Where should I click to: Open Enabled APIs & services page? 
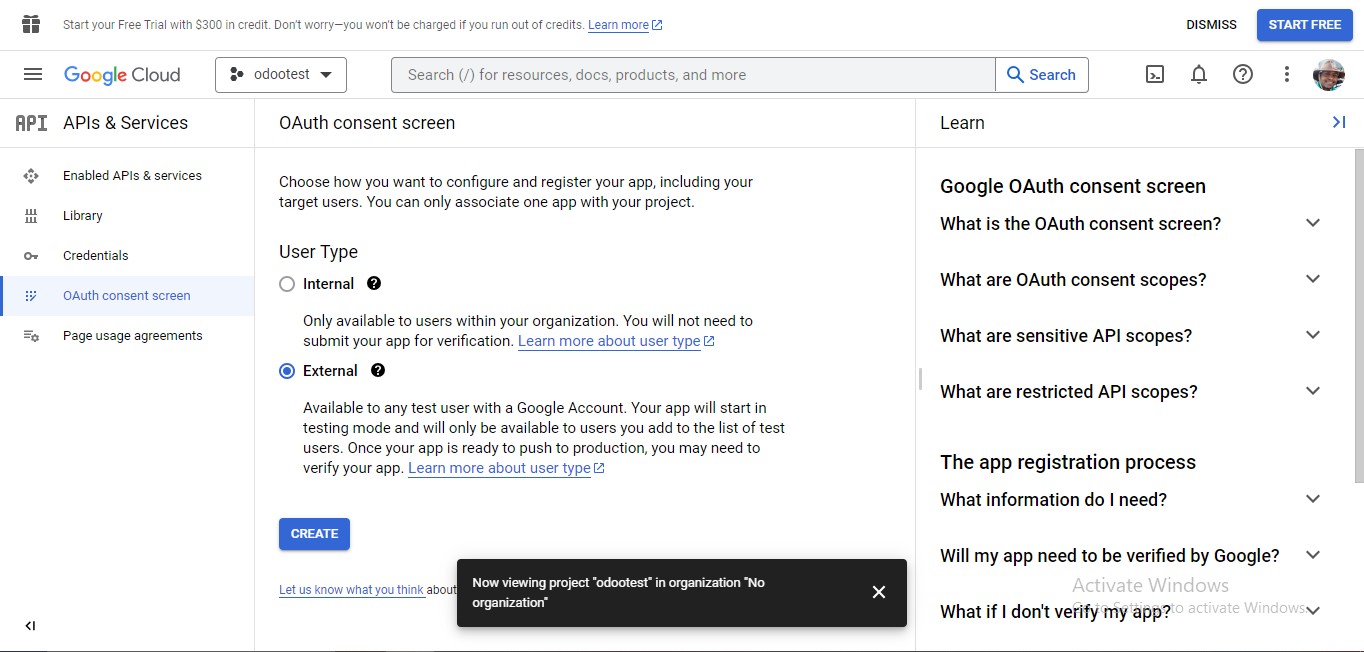coord(127,176)
